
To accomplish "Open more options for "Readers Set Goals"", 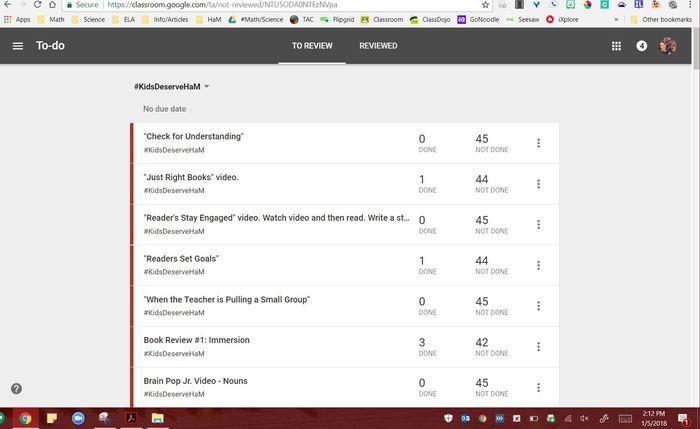I will pos(538,265).
